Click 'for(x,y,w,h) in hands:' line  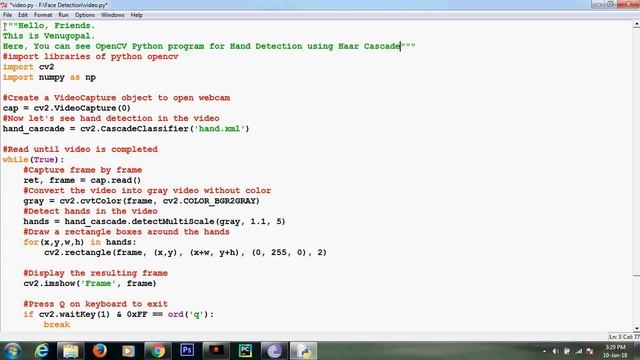click(80, 242)
